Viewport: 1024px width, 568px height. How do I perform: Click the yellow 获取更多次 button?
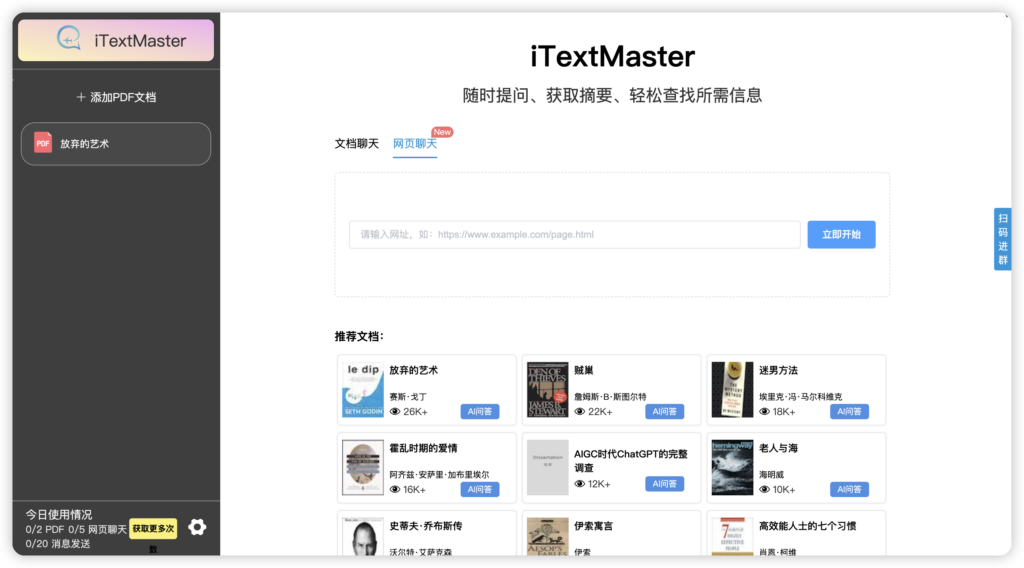coord(153,529)
